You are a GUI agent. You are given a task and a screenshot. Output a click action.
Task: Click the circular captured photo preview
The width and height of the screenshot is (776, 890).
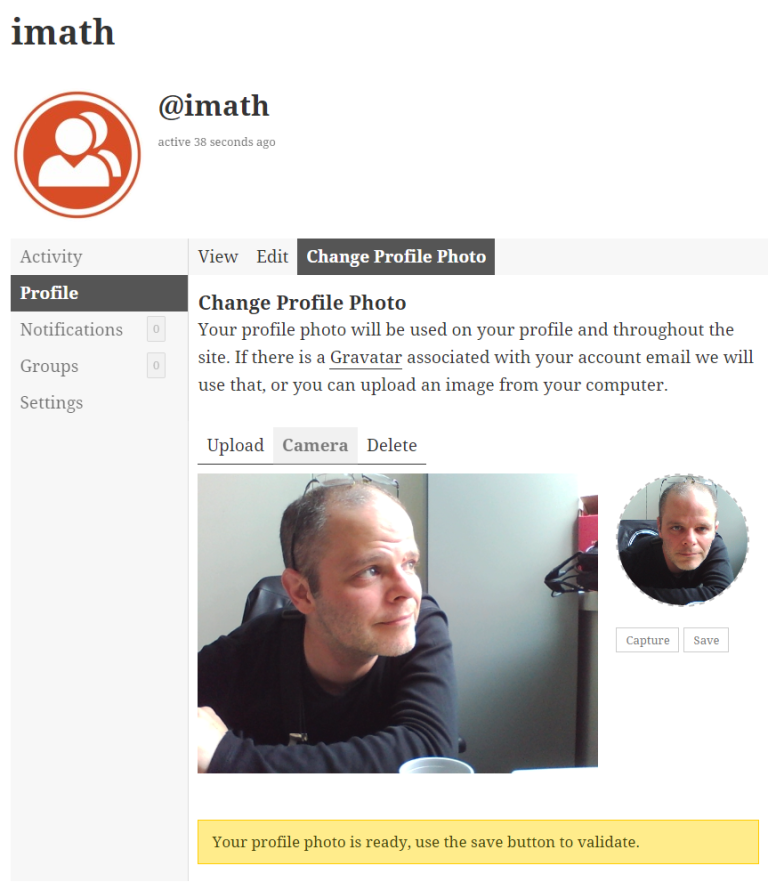(682, 540)
